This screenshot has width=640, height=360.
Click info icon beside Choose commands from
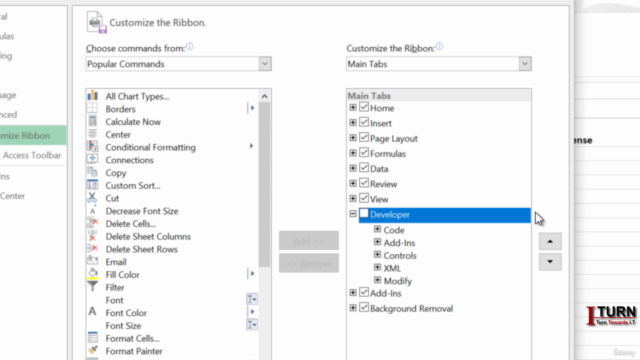point(190,47)
